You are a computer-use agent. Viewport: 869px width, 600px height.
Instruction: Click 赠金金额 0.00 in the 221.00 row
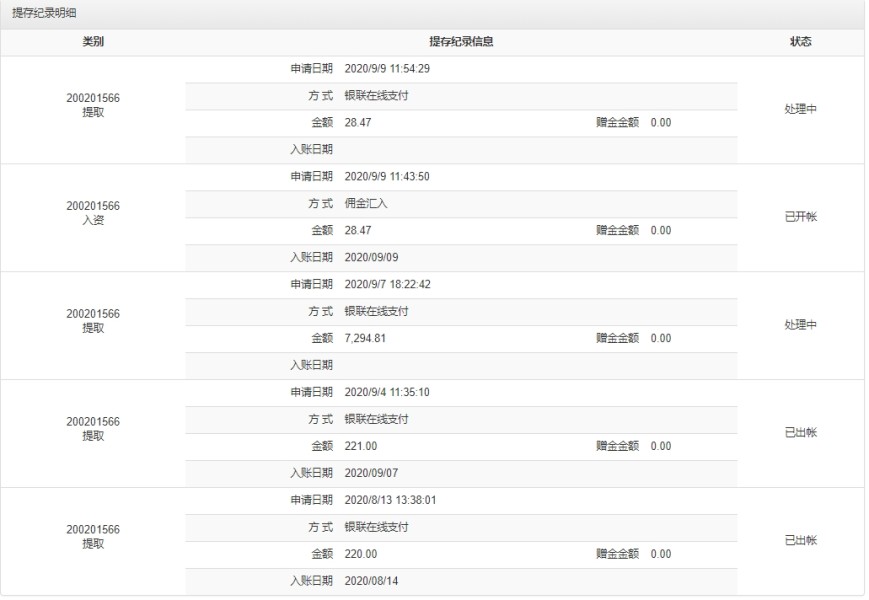(633, 447)
